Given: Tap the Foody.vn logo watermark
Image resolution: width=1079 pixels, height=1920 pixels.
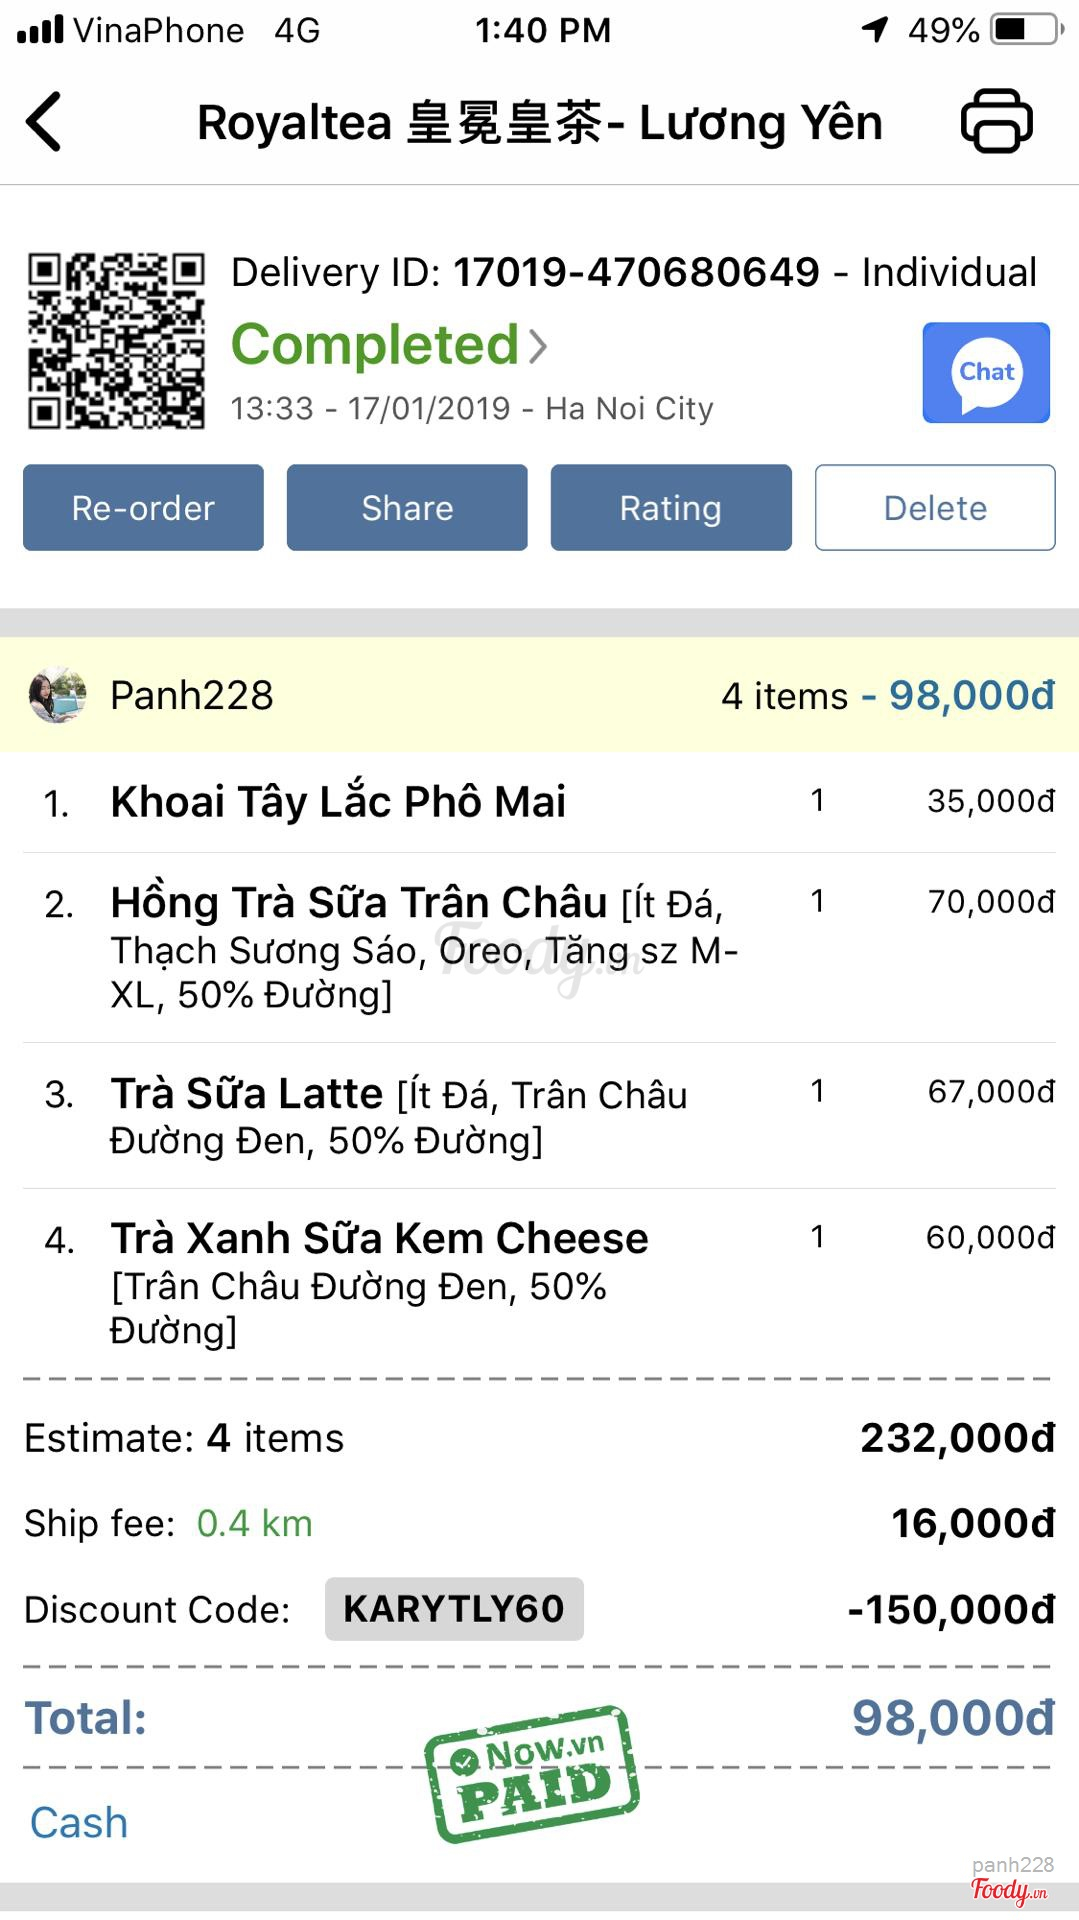Looking at the screenshot, I should tap(1009, 1889).
